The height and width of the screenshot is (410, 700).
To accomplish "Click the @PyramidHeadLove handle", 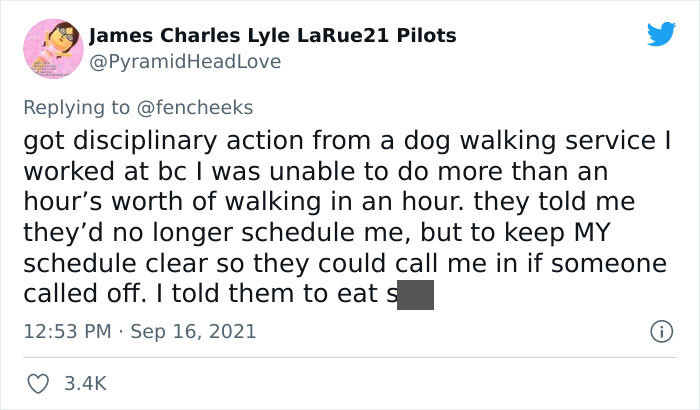I will click(x=185, y=62).
